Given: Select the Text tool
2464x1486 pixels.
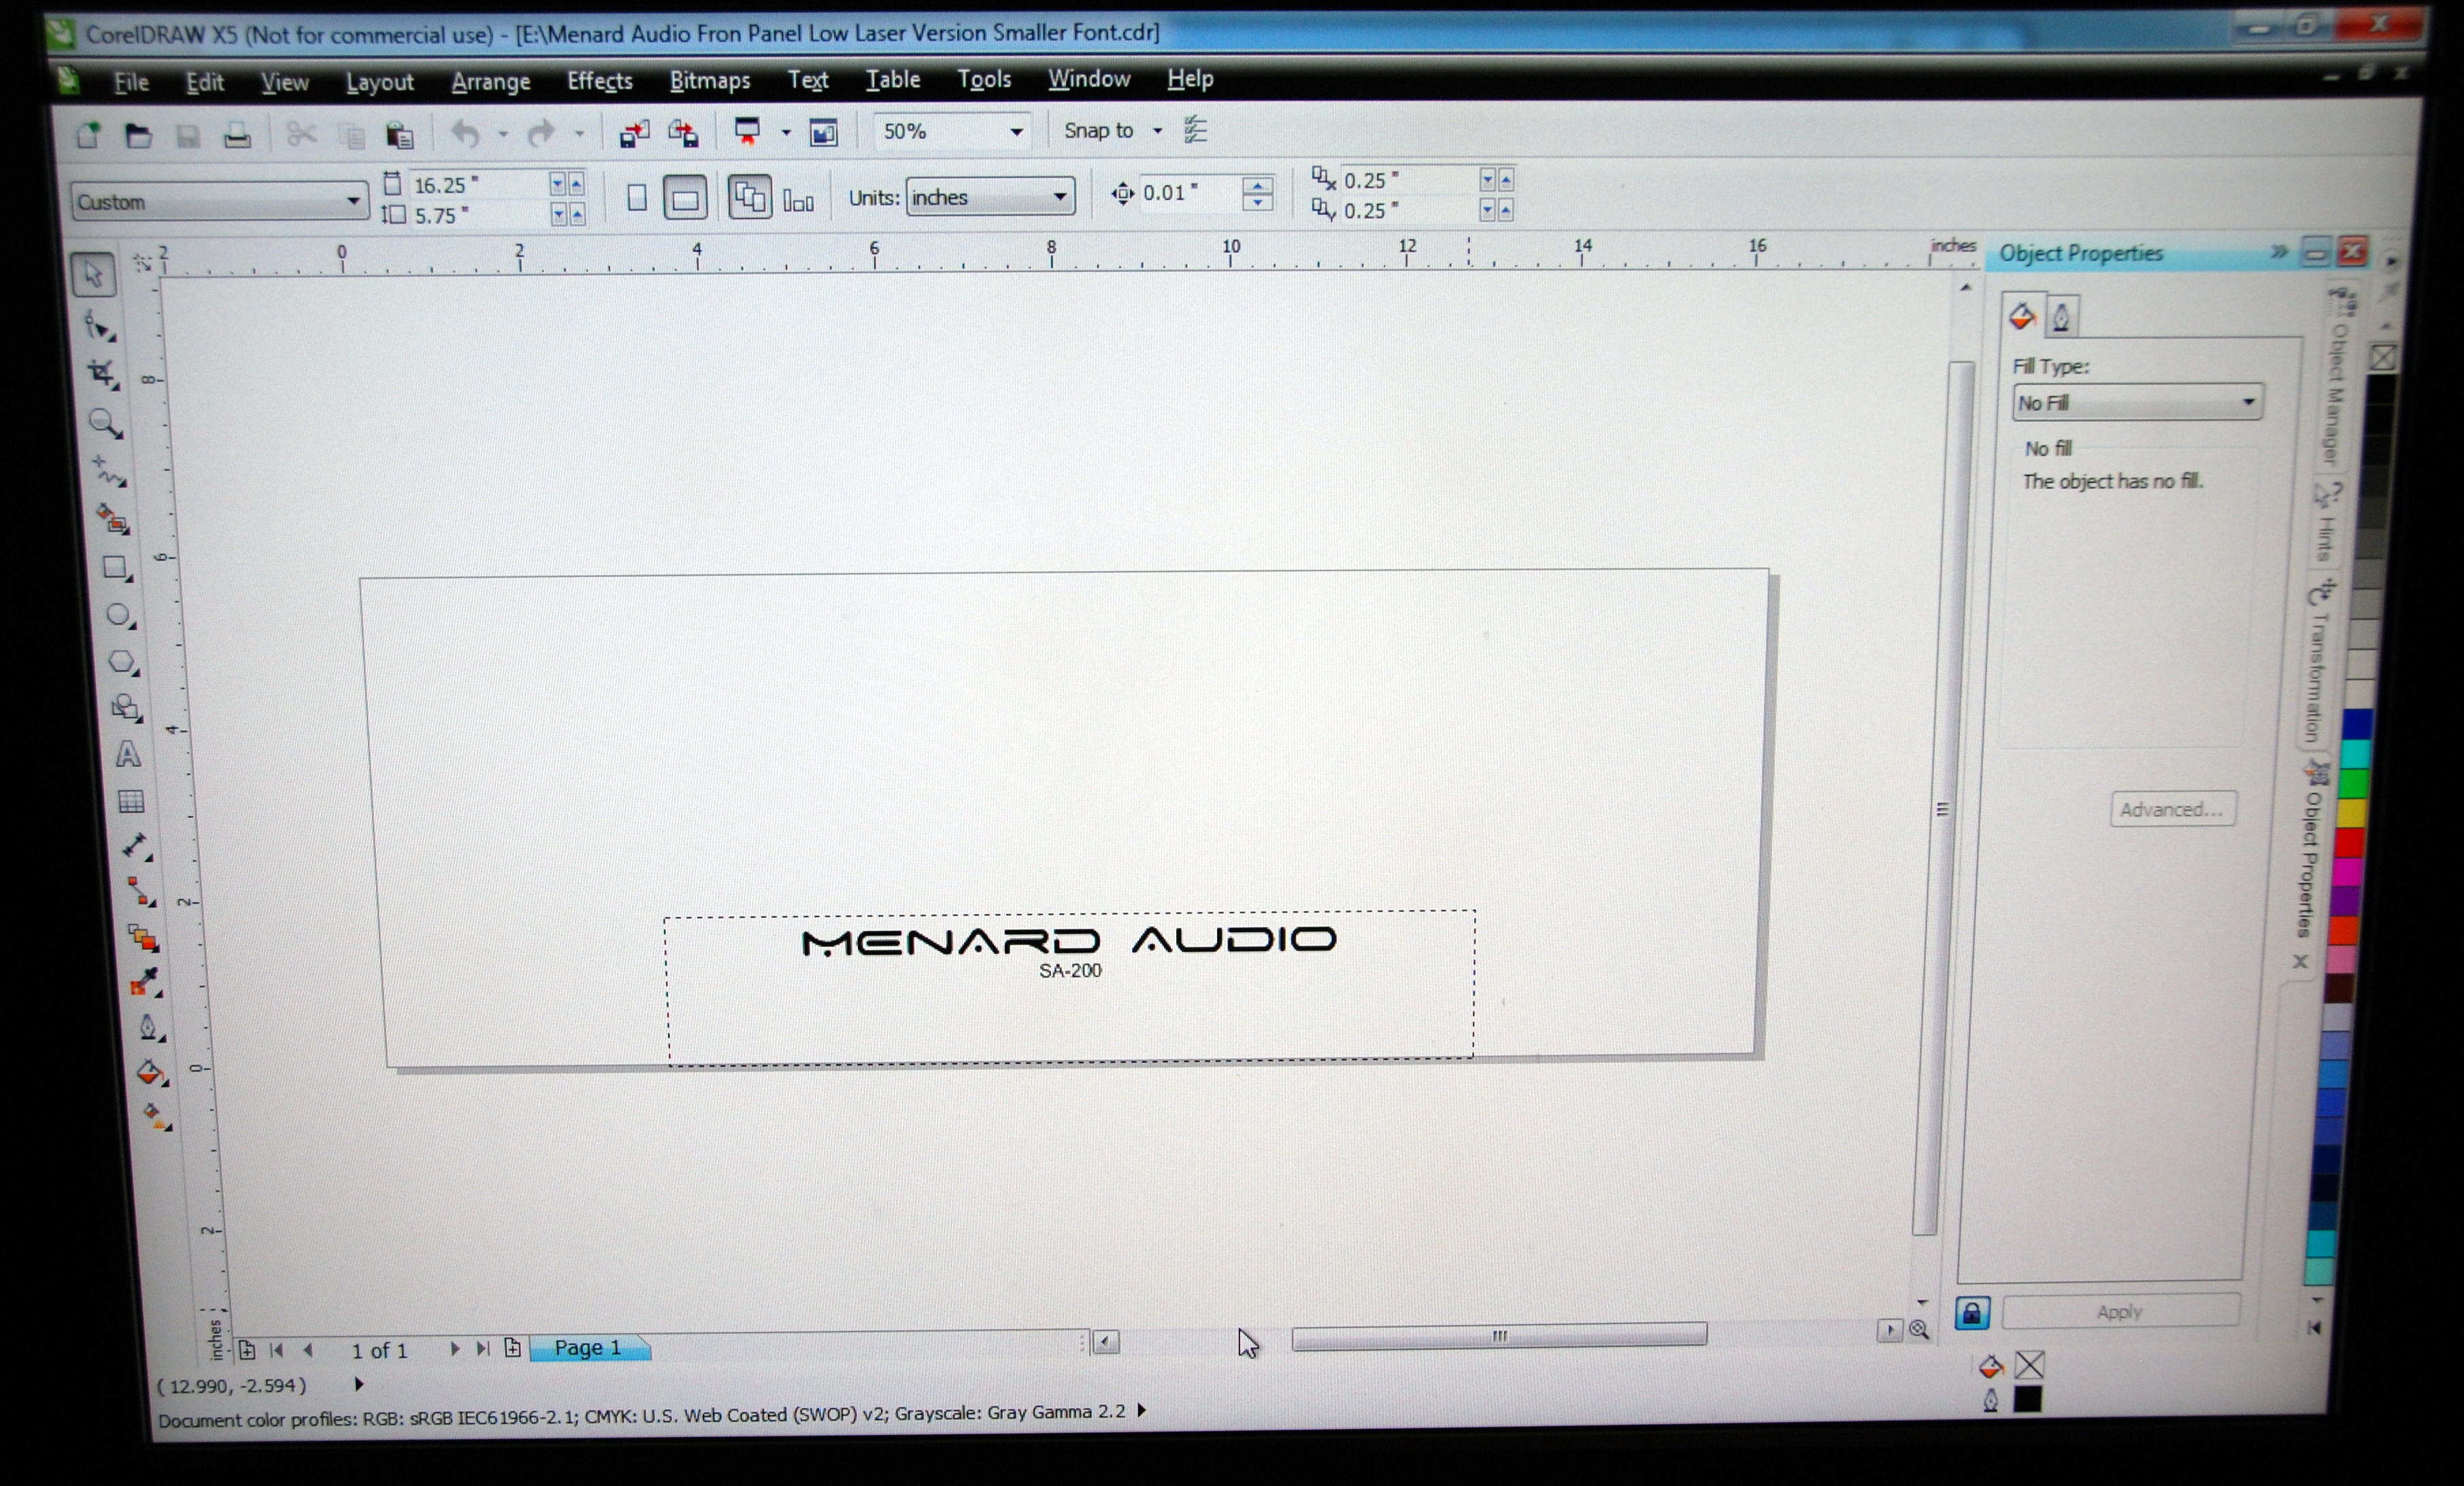Looking at the screenshot, I should click(x=128, y=754).
